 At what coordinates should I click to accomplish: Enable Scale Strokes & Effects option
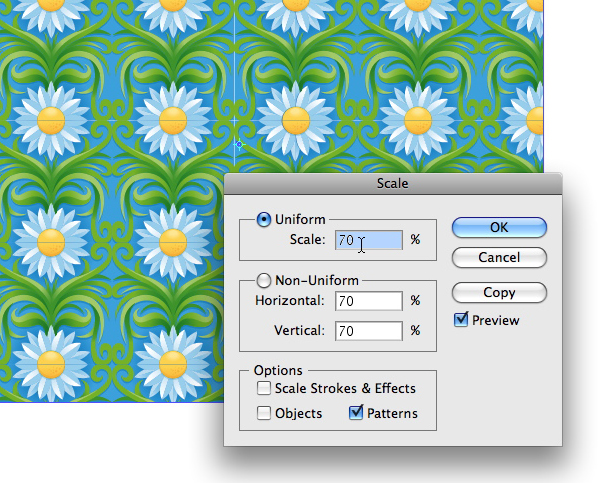tap(264, 388)
